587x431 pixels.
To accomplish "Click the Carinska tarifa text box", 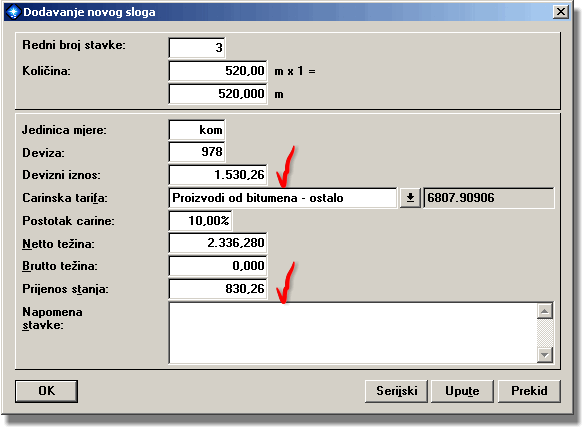I will point(283,198).
